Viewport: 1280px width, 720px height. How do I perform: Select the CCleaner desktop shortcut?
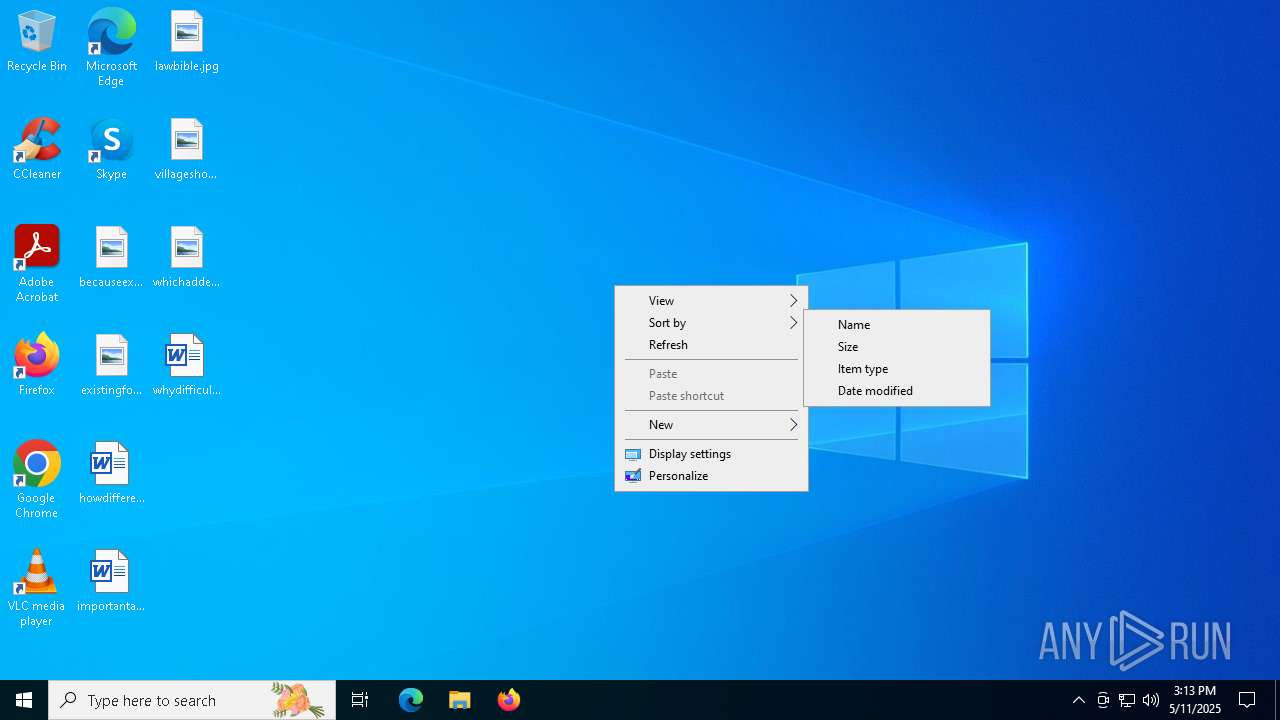[x=37, y=150]
